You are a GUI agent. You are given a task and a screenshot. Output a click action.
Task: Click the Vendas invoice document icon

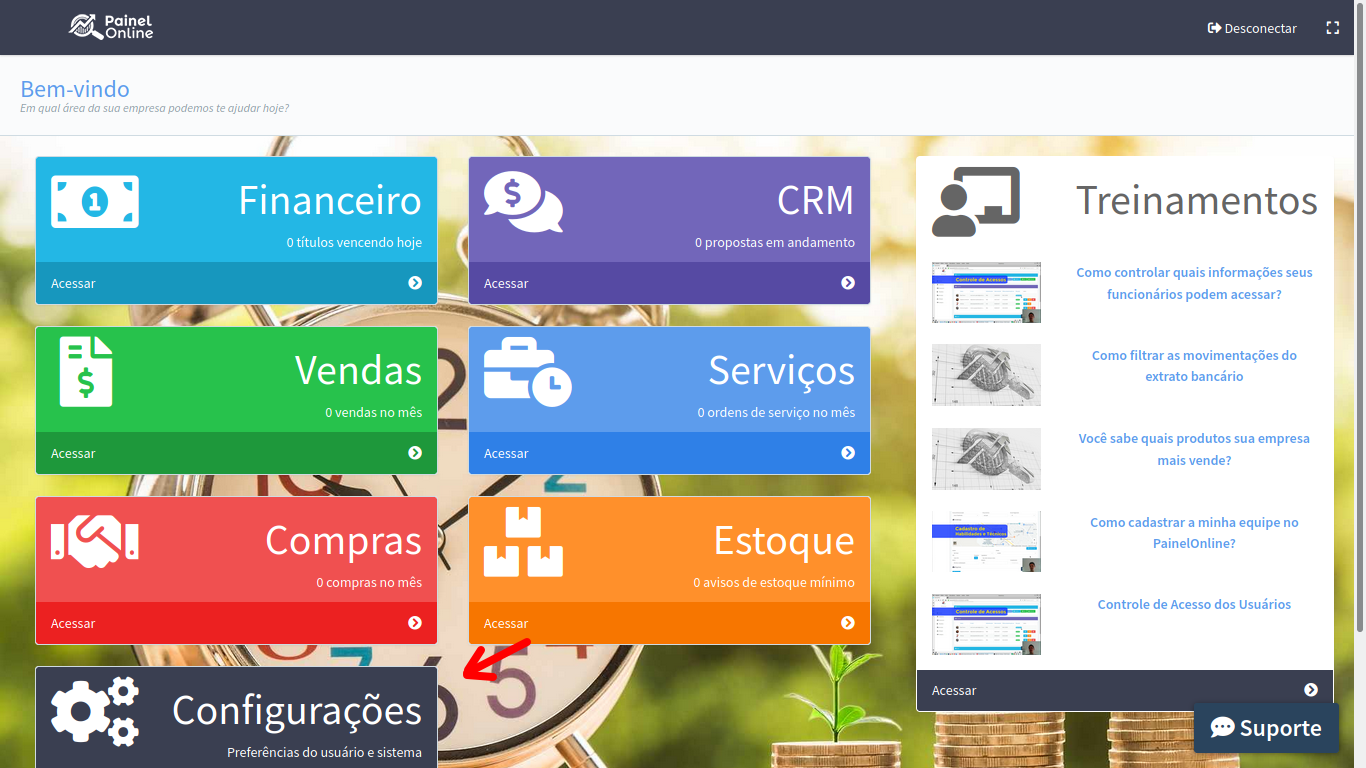(x=86, y=372)
